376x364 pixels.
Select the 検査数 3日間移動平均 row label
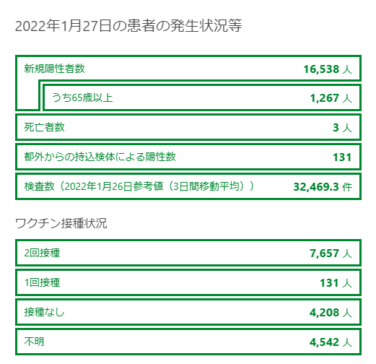pyautogui.click(x=139, y=186)
